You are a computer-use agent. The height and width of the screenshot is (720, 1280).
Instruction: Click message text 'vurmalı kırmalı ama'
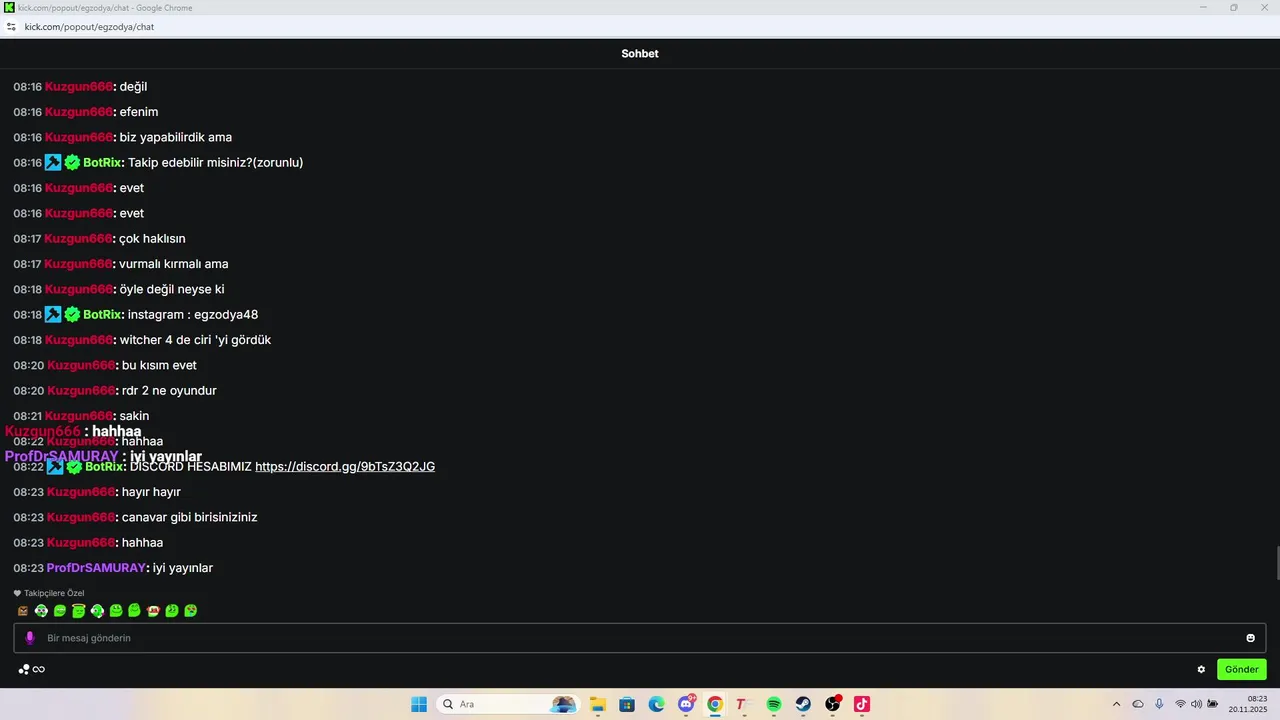[x=174, y=264]
